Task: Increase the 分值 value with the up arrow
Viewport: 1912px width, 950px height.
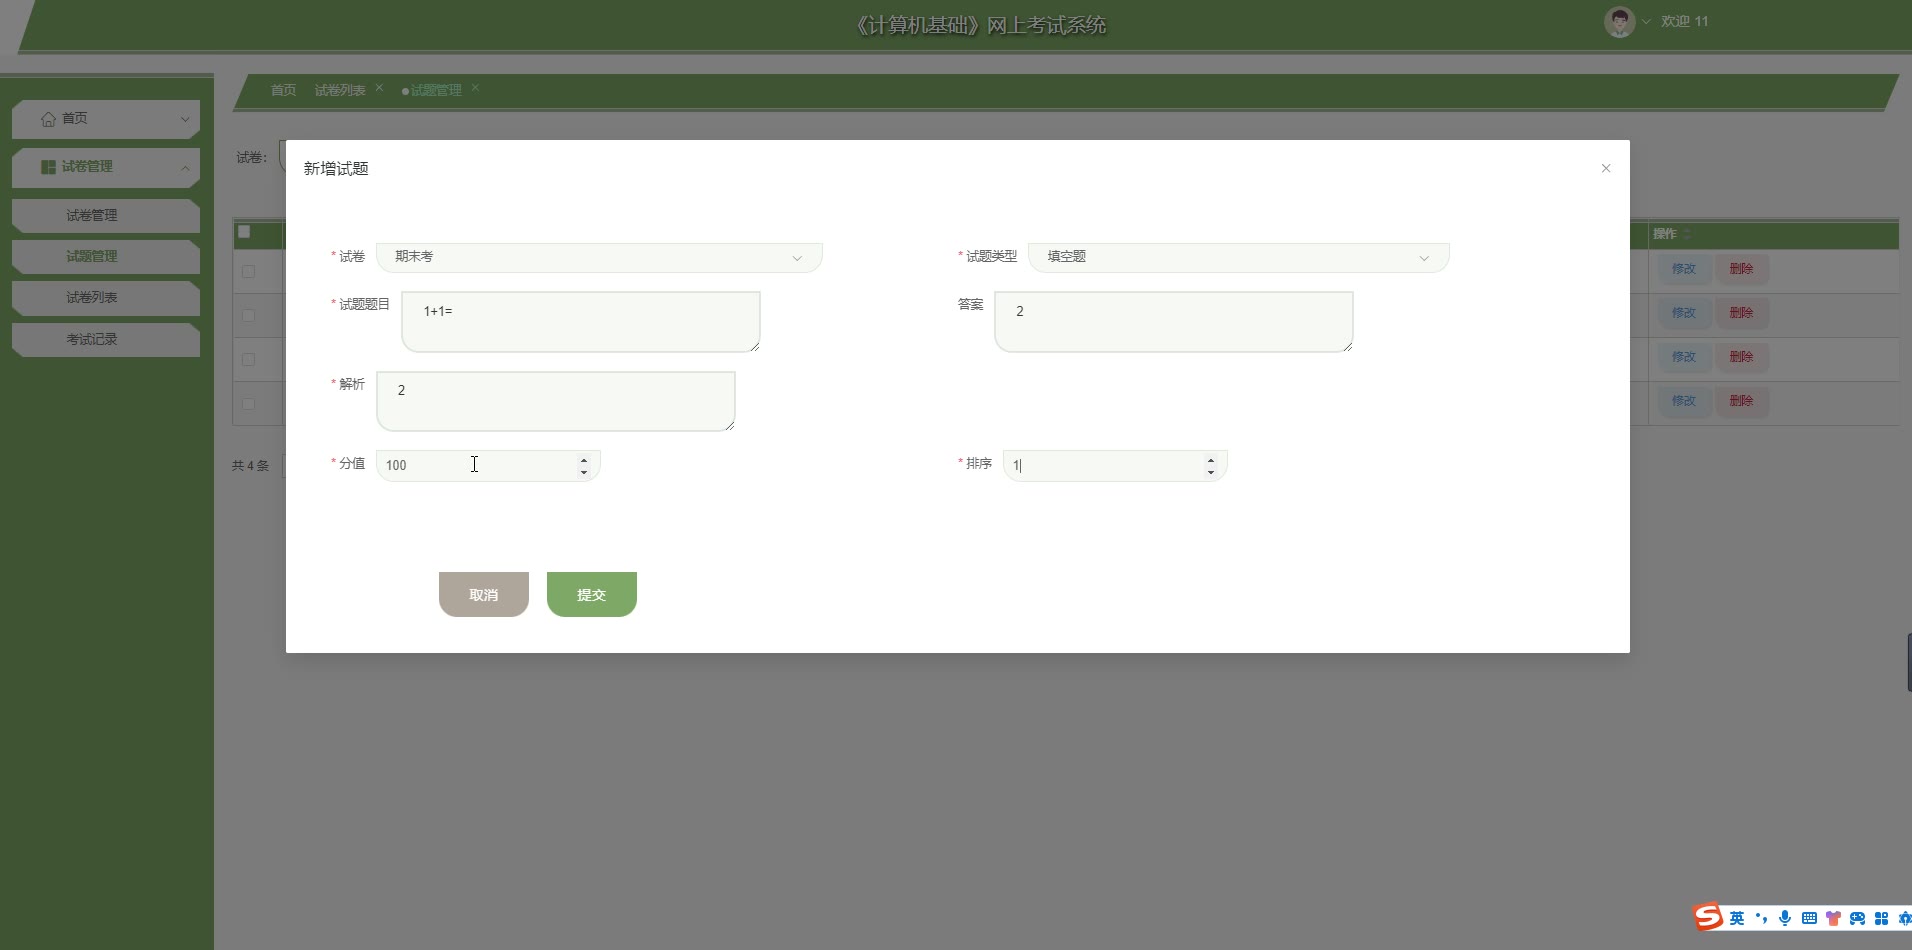Action: [584, 460]
